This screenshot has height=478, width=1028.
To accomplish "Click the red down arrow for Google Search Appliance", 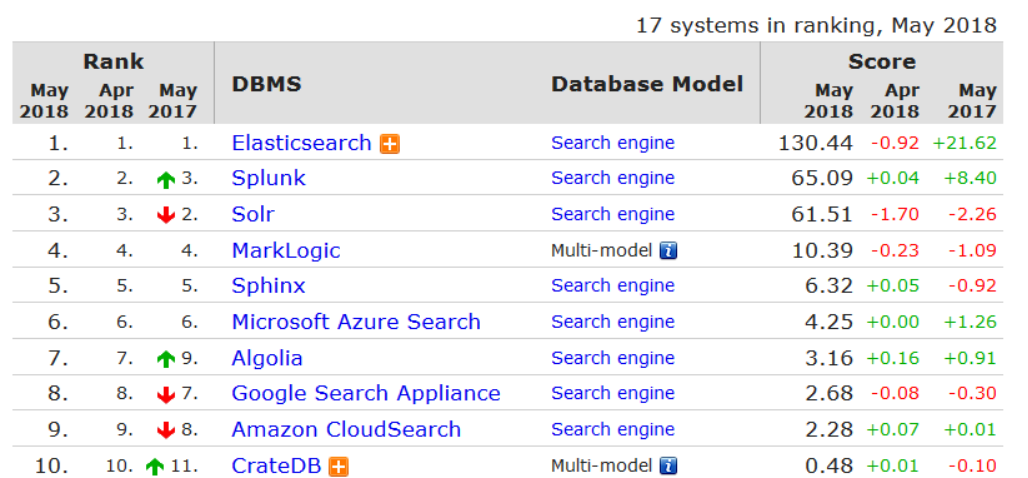I will 166,395.
